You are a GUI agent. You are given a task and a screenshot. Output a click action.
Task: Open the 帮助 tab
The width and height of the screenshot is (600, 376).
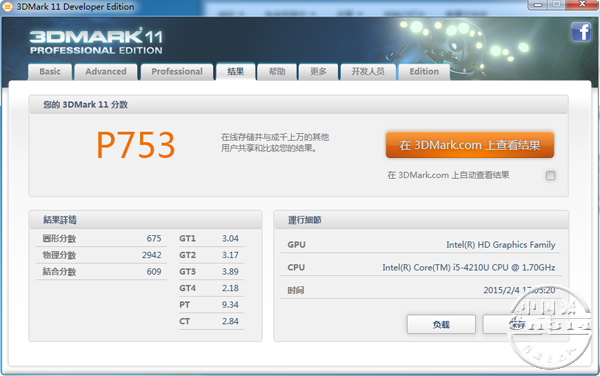(277, 72)
